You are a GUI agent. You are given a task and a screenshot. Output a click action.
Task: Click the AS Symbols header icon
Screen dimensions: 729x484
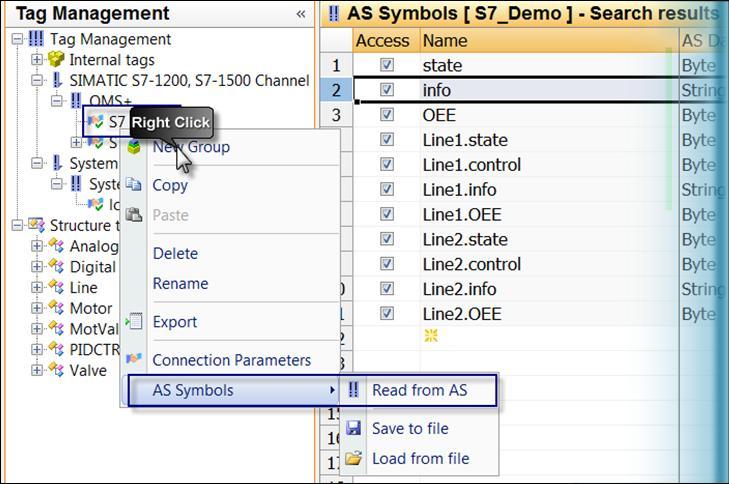click(333, 13)
